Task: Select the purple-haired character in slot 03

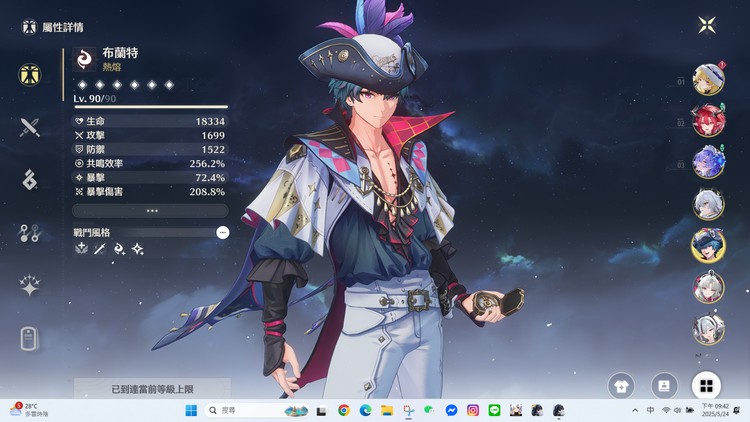Action: point(708,162)
